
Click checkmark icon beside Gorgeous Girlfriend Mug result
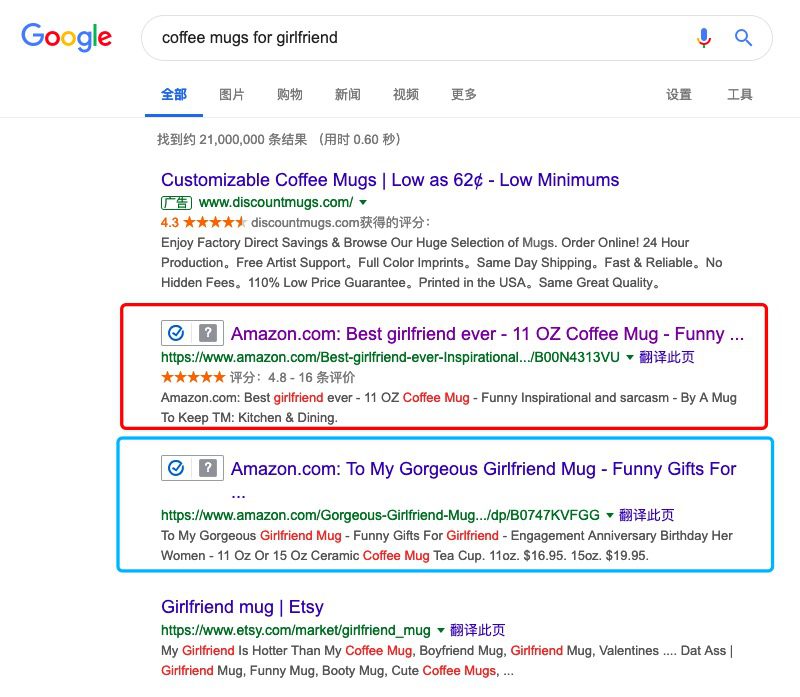tap(176, 468)
